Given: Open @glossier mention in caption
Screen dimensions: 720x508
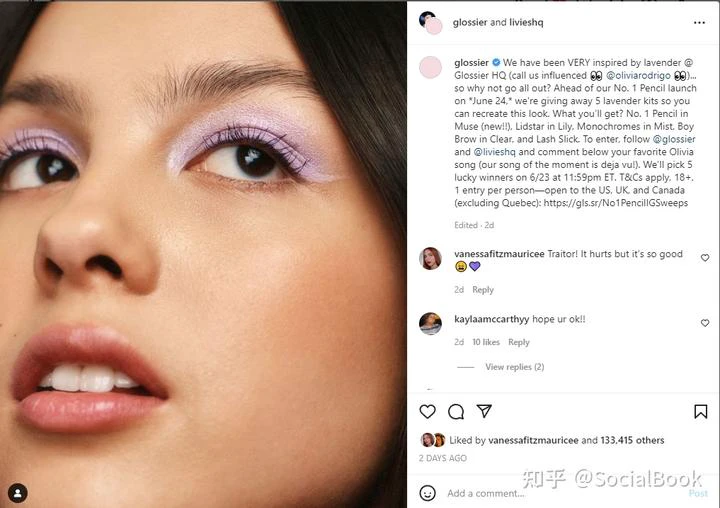Looking at the screenshot, I should click(x=674, y=139).
